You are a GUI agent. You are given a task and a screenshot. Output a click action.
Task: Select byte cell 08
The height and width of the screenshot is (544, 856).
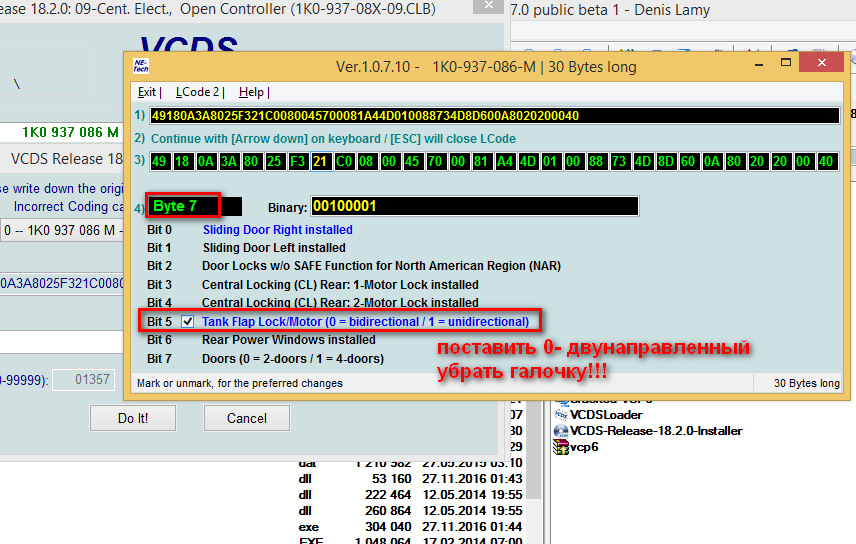coord(366,162)
